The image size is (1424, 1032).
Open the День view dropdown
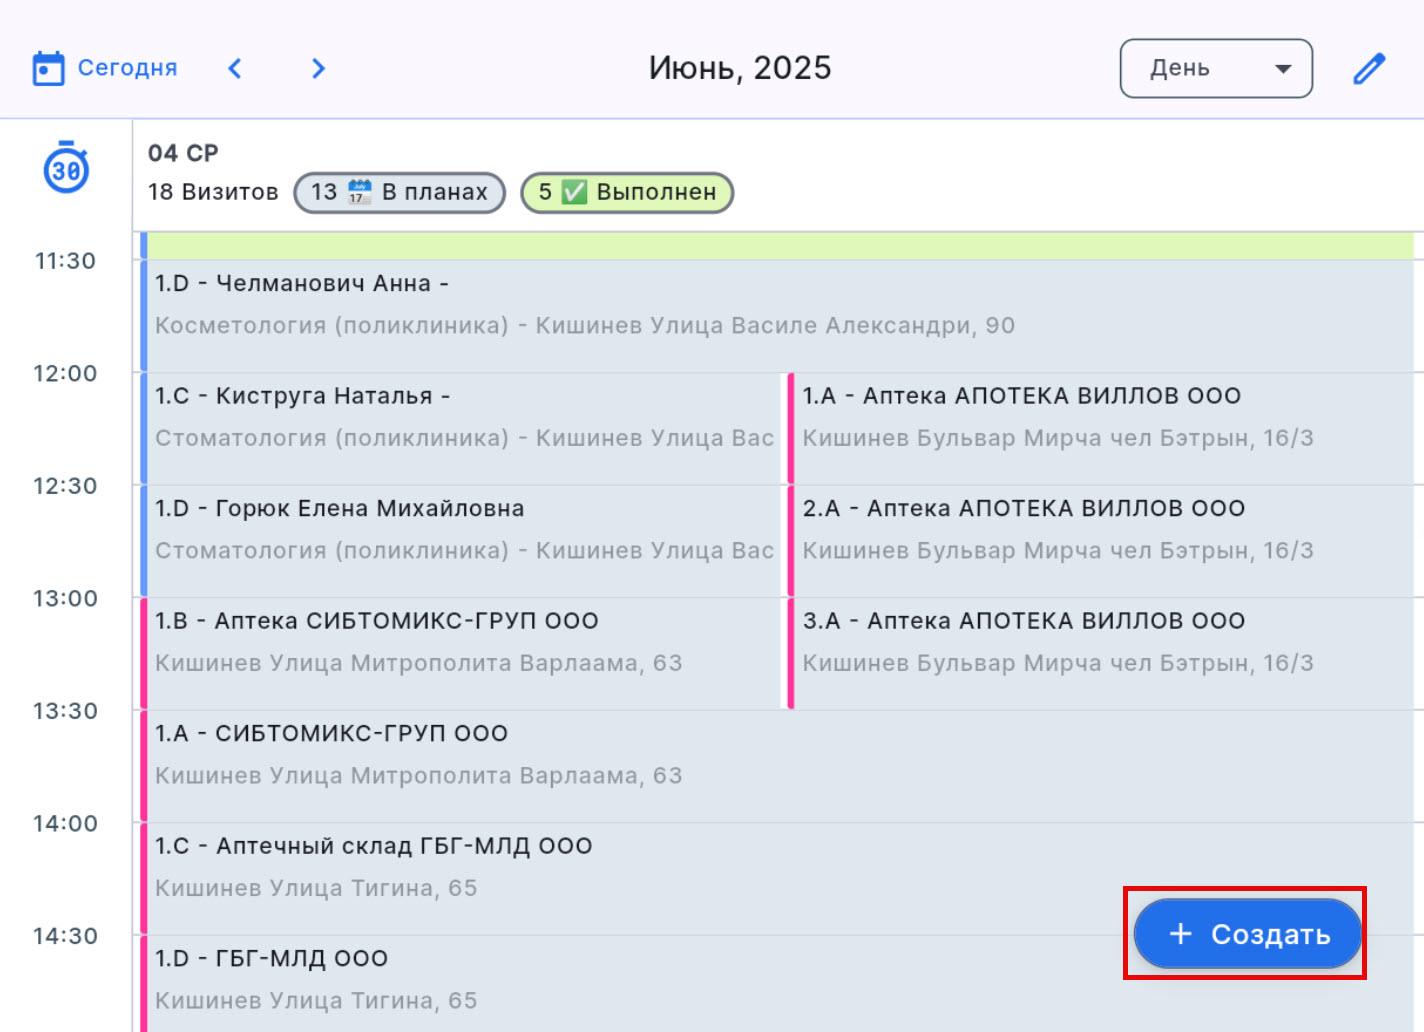click(1216, 68)
